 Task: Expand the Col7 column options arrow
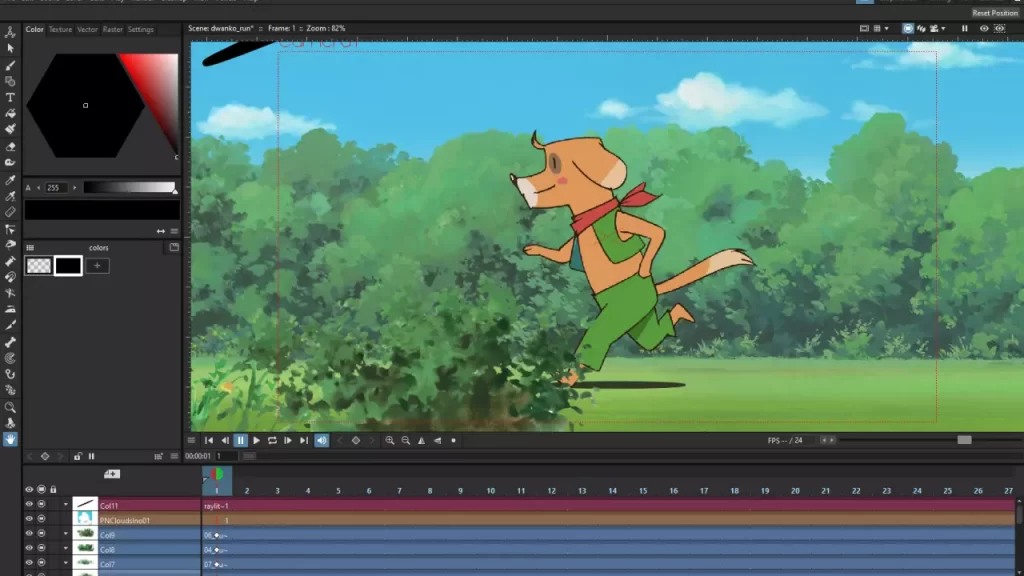tap(65, 563)
